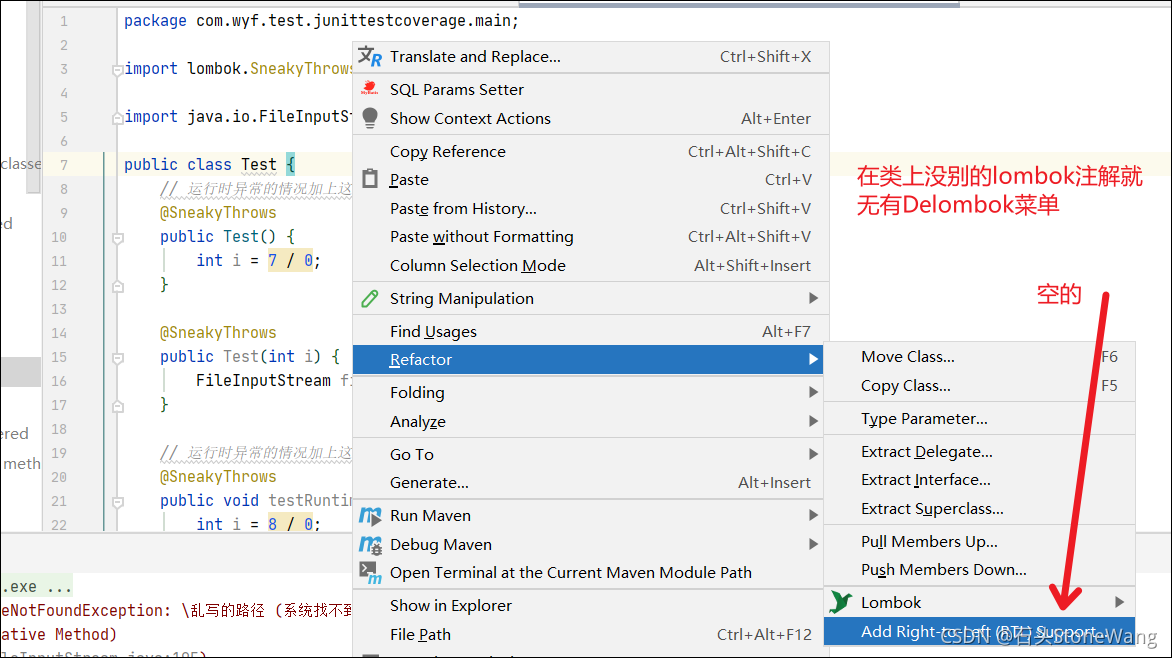Viewport: 1172px width, 658px height.
Task: Choose Paste from the context menu
Action: click(x=590, y=179)
